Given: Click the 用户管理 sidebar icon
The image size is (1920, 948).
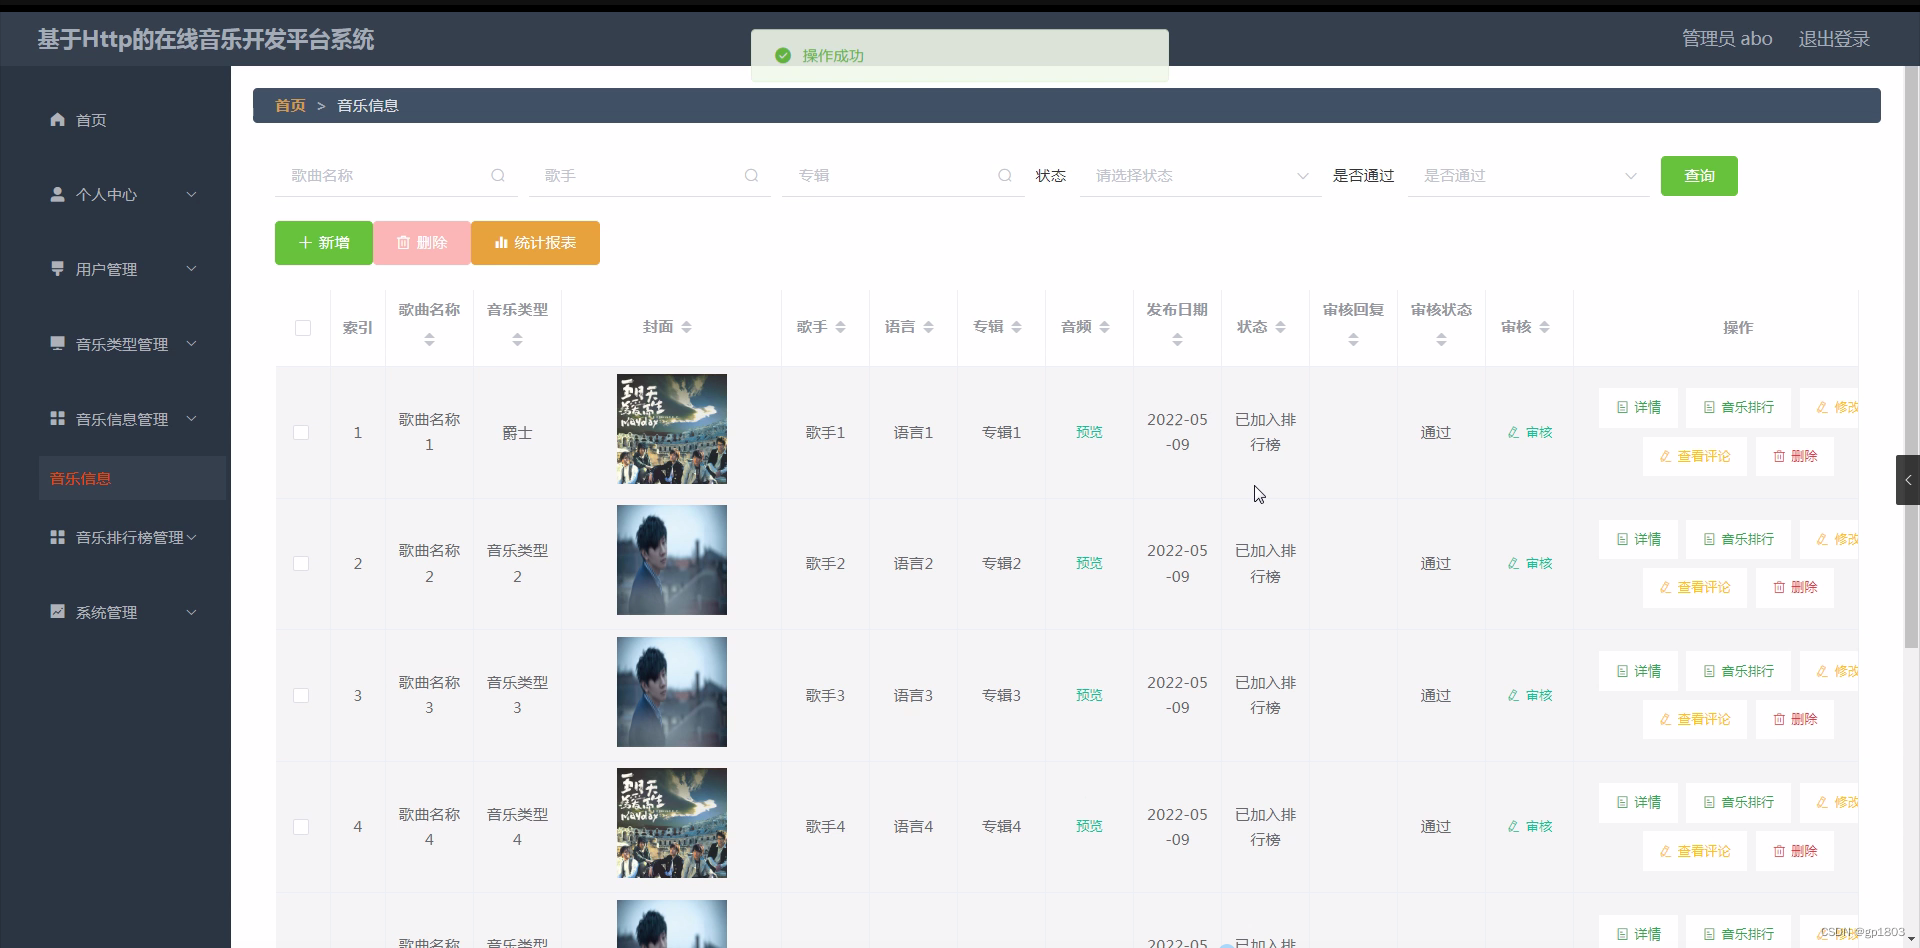Looking at the screenshot, I should pos(58,269).
